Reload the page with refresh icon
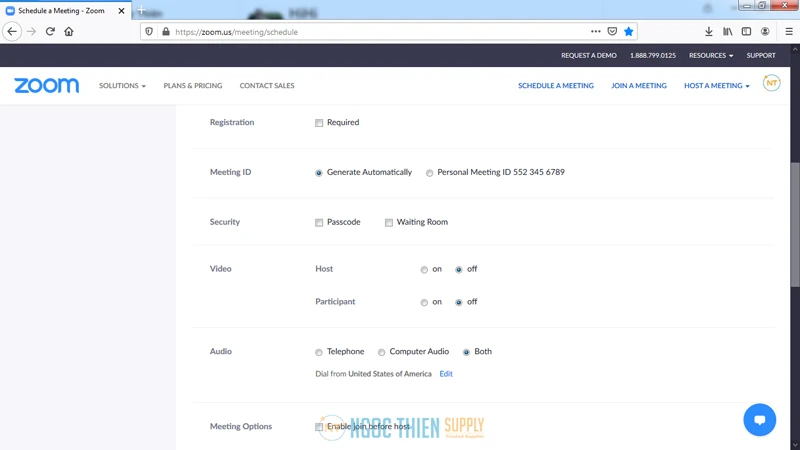This screenshot has height=450, width=800. click(50, 32)
